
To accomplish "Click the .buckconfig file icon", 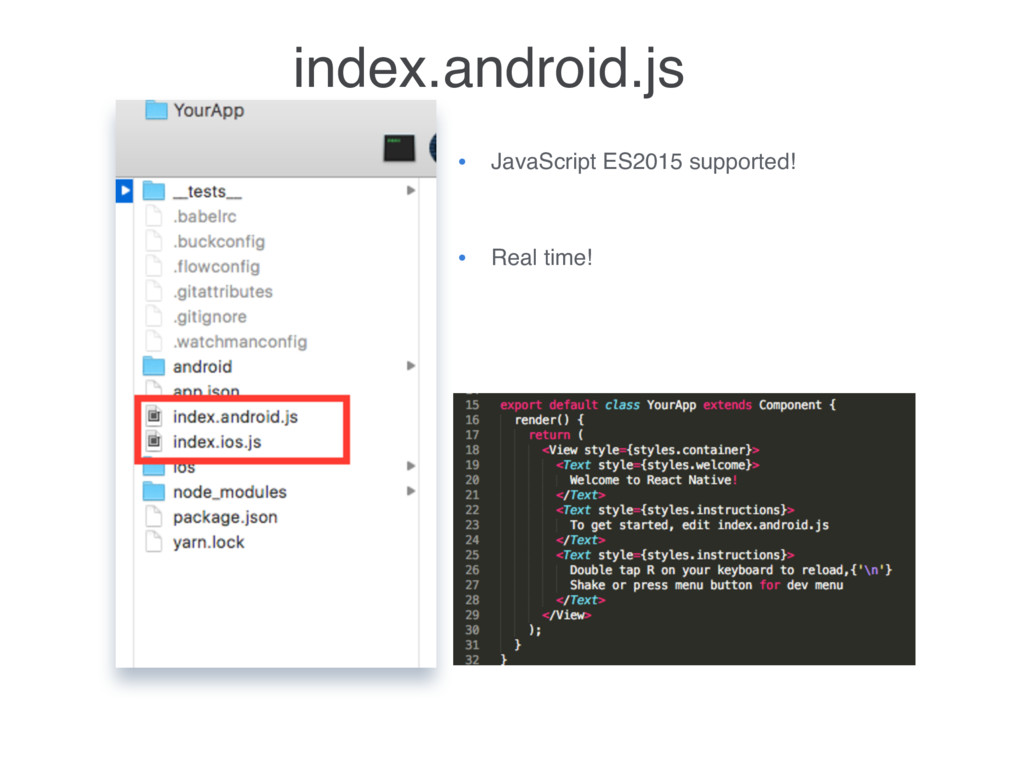I will 154,241.
